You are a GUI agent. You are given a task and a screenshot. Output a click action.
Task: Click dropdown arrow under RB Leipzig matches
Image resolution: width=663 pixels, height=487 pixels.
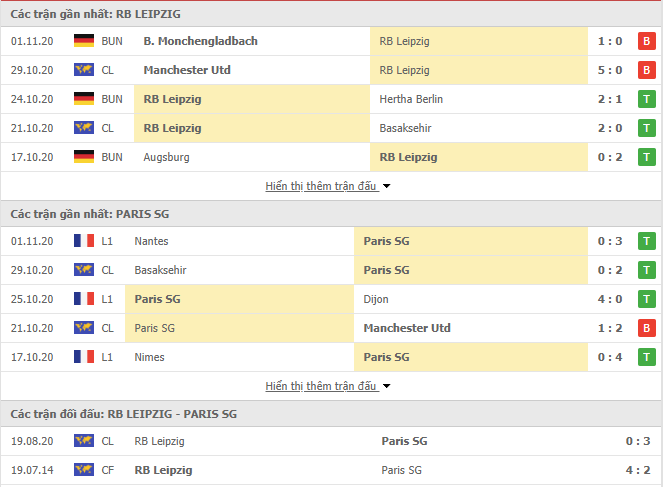click(386, 186)
